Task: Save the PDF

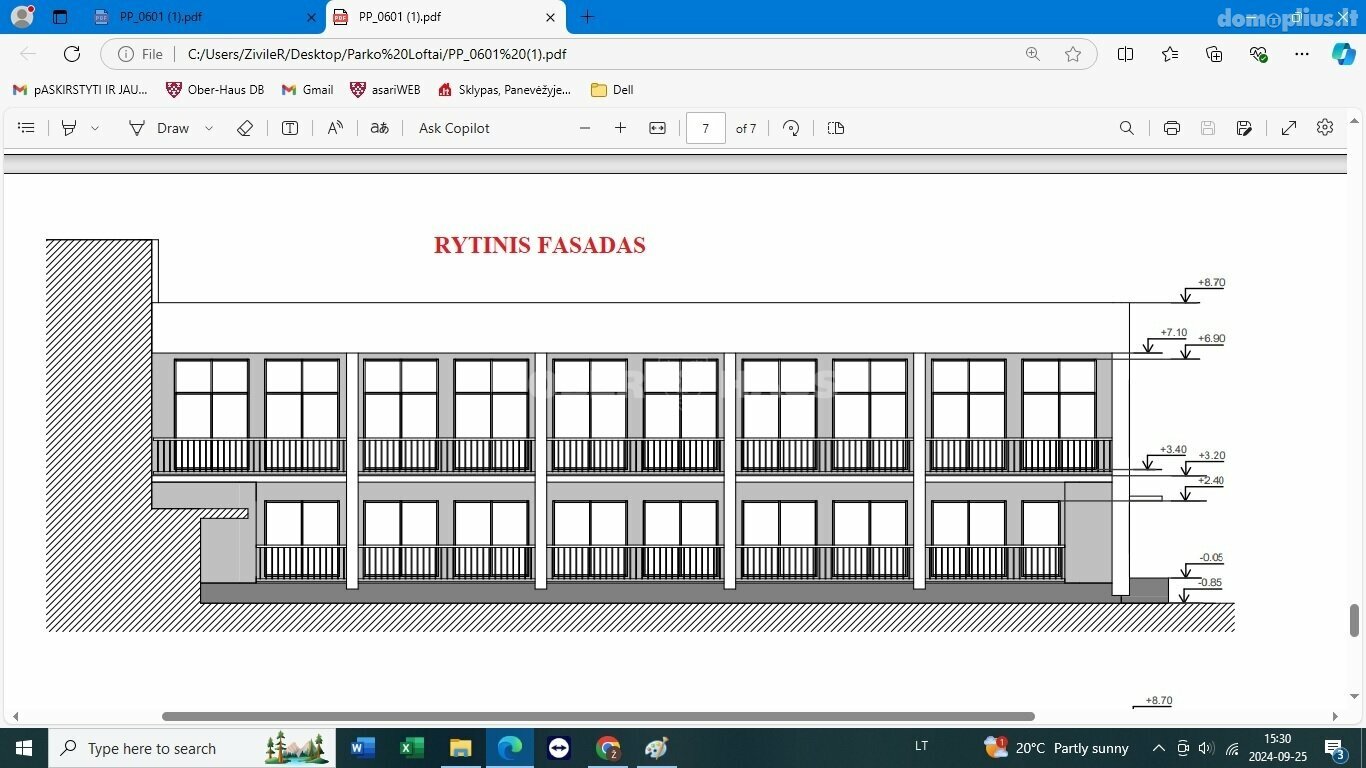Action: tap(1208, 128)
